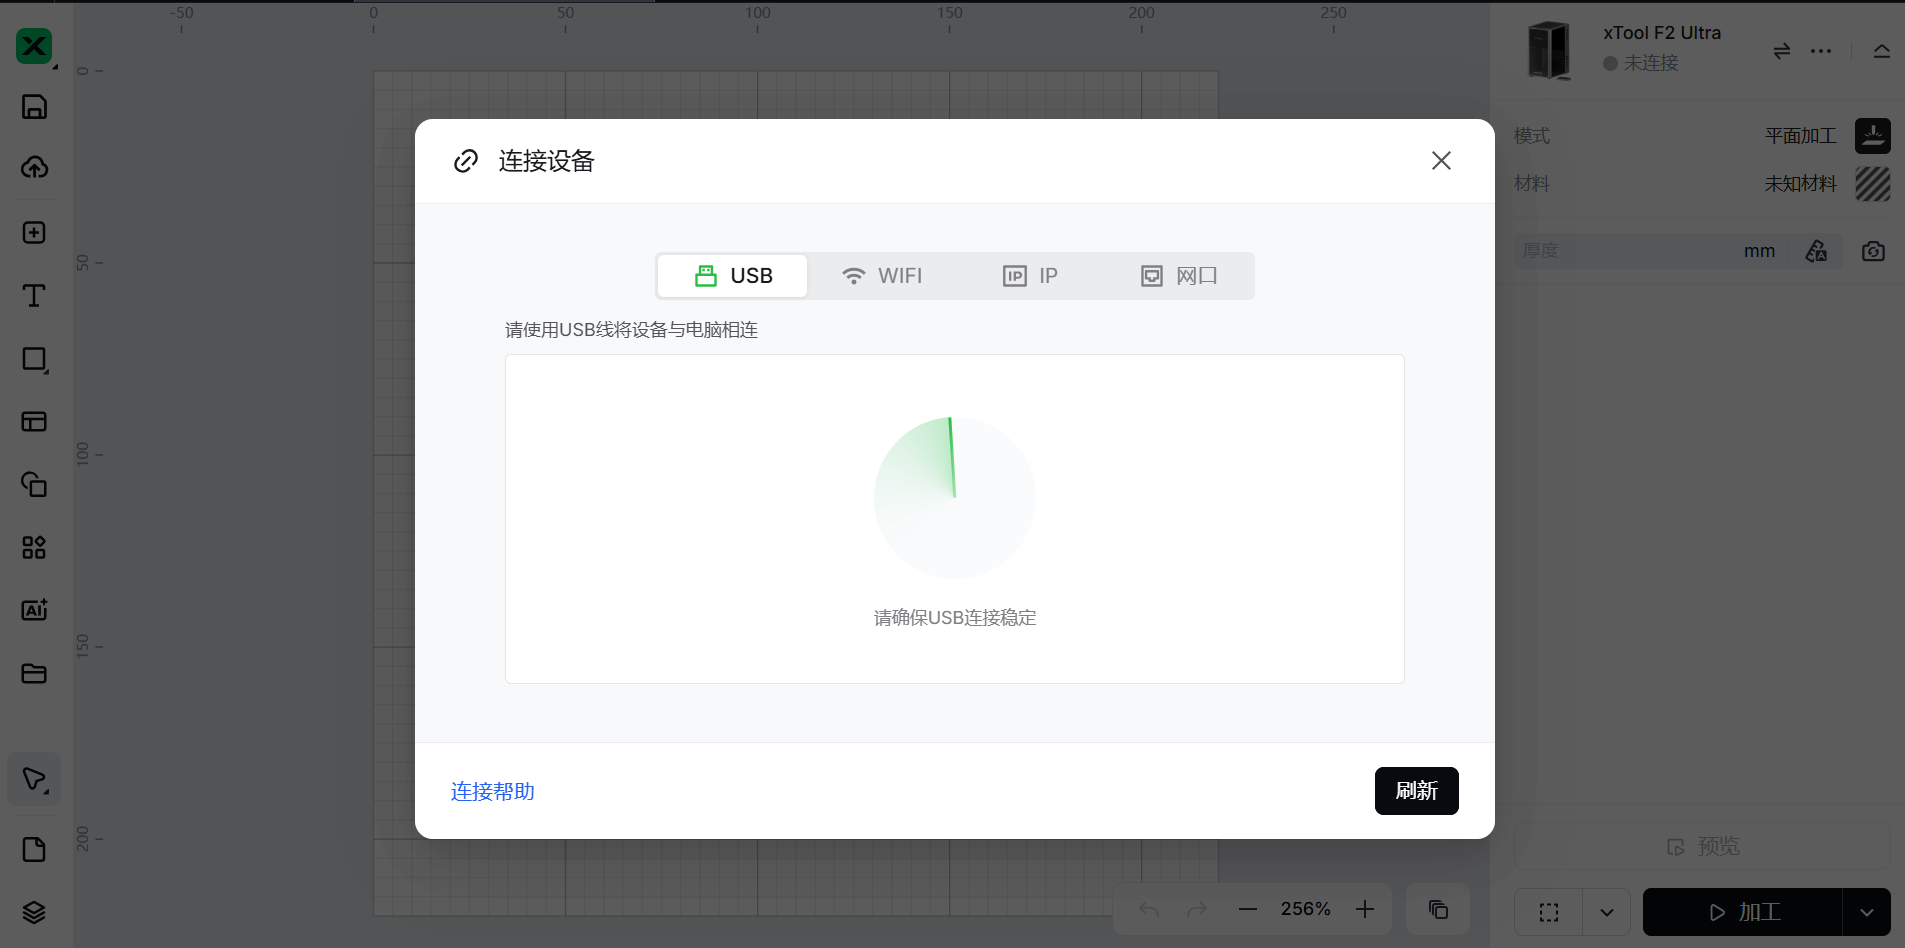Click the 刷新 refresh button
The height and width of the screenshot is (948, 1905).
(1416, 791)
